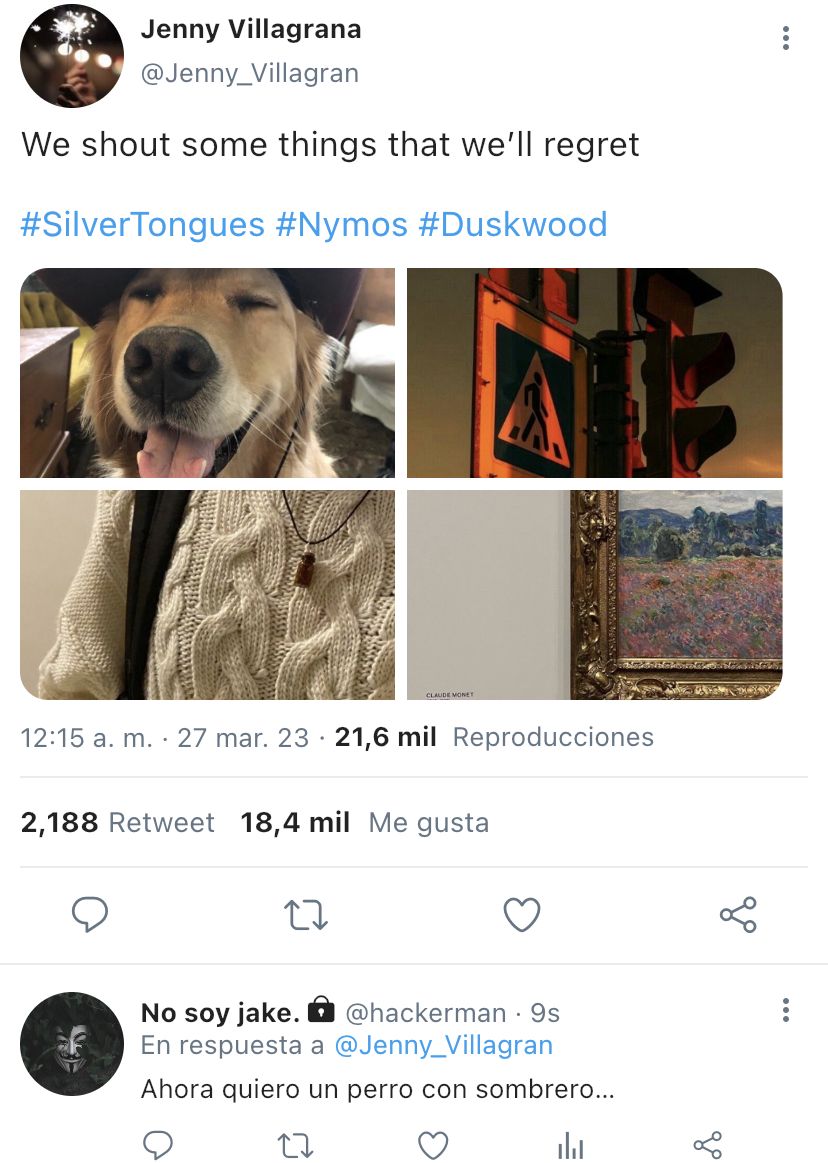Image resolution: width=828 pixels, height=1163 pixels.
Task: View the 2,188 Retweet list
Action: click(117, 823)
